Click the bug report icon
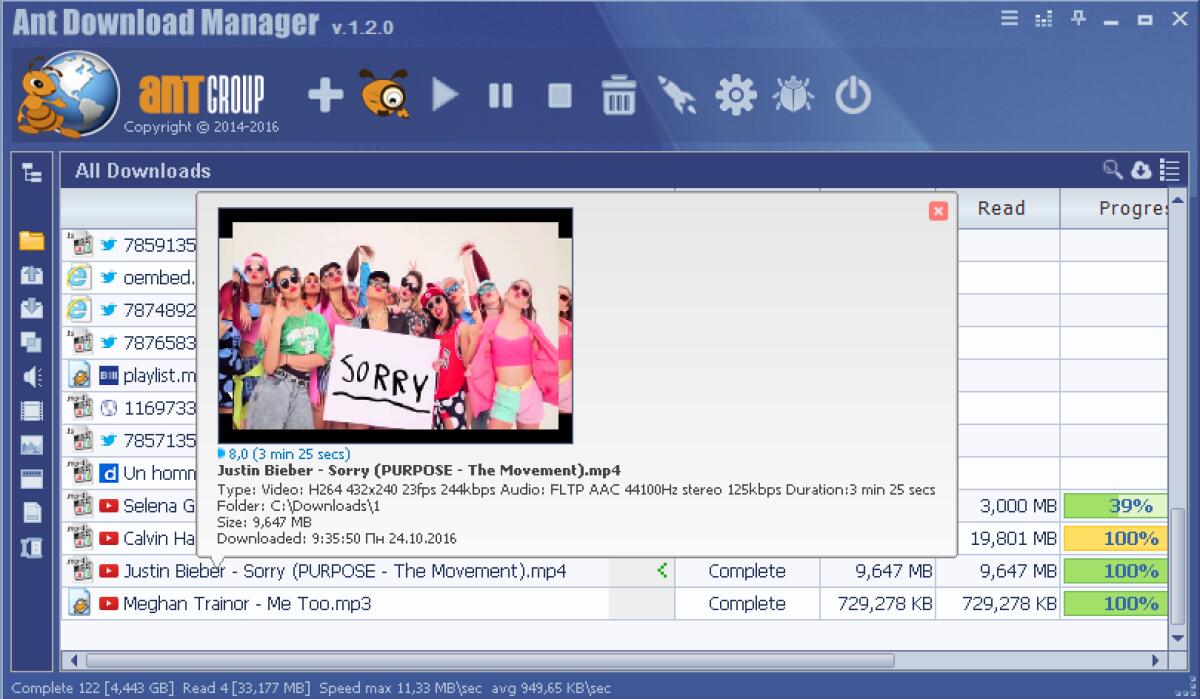This screenshot has width=1200, height=699. tap(795, 96)
